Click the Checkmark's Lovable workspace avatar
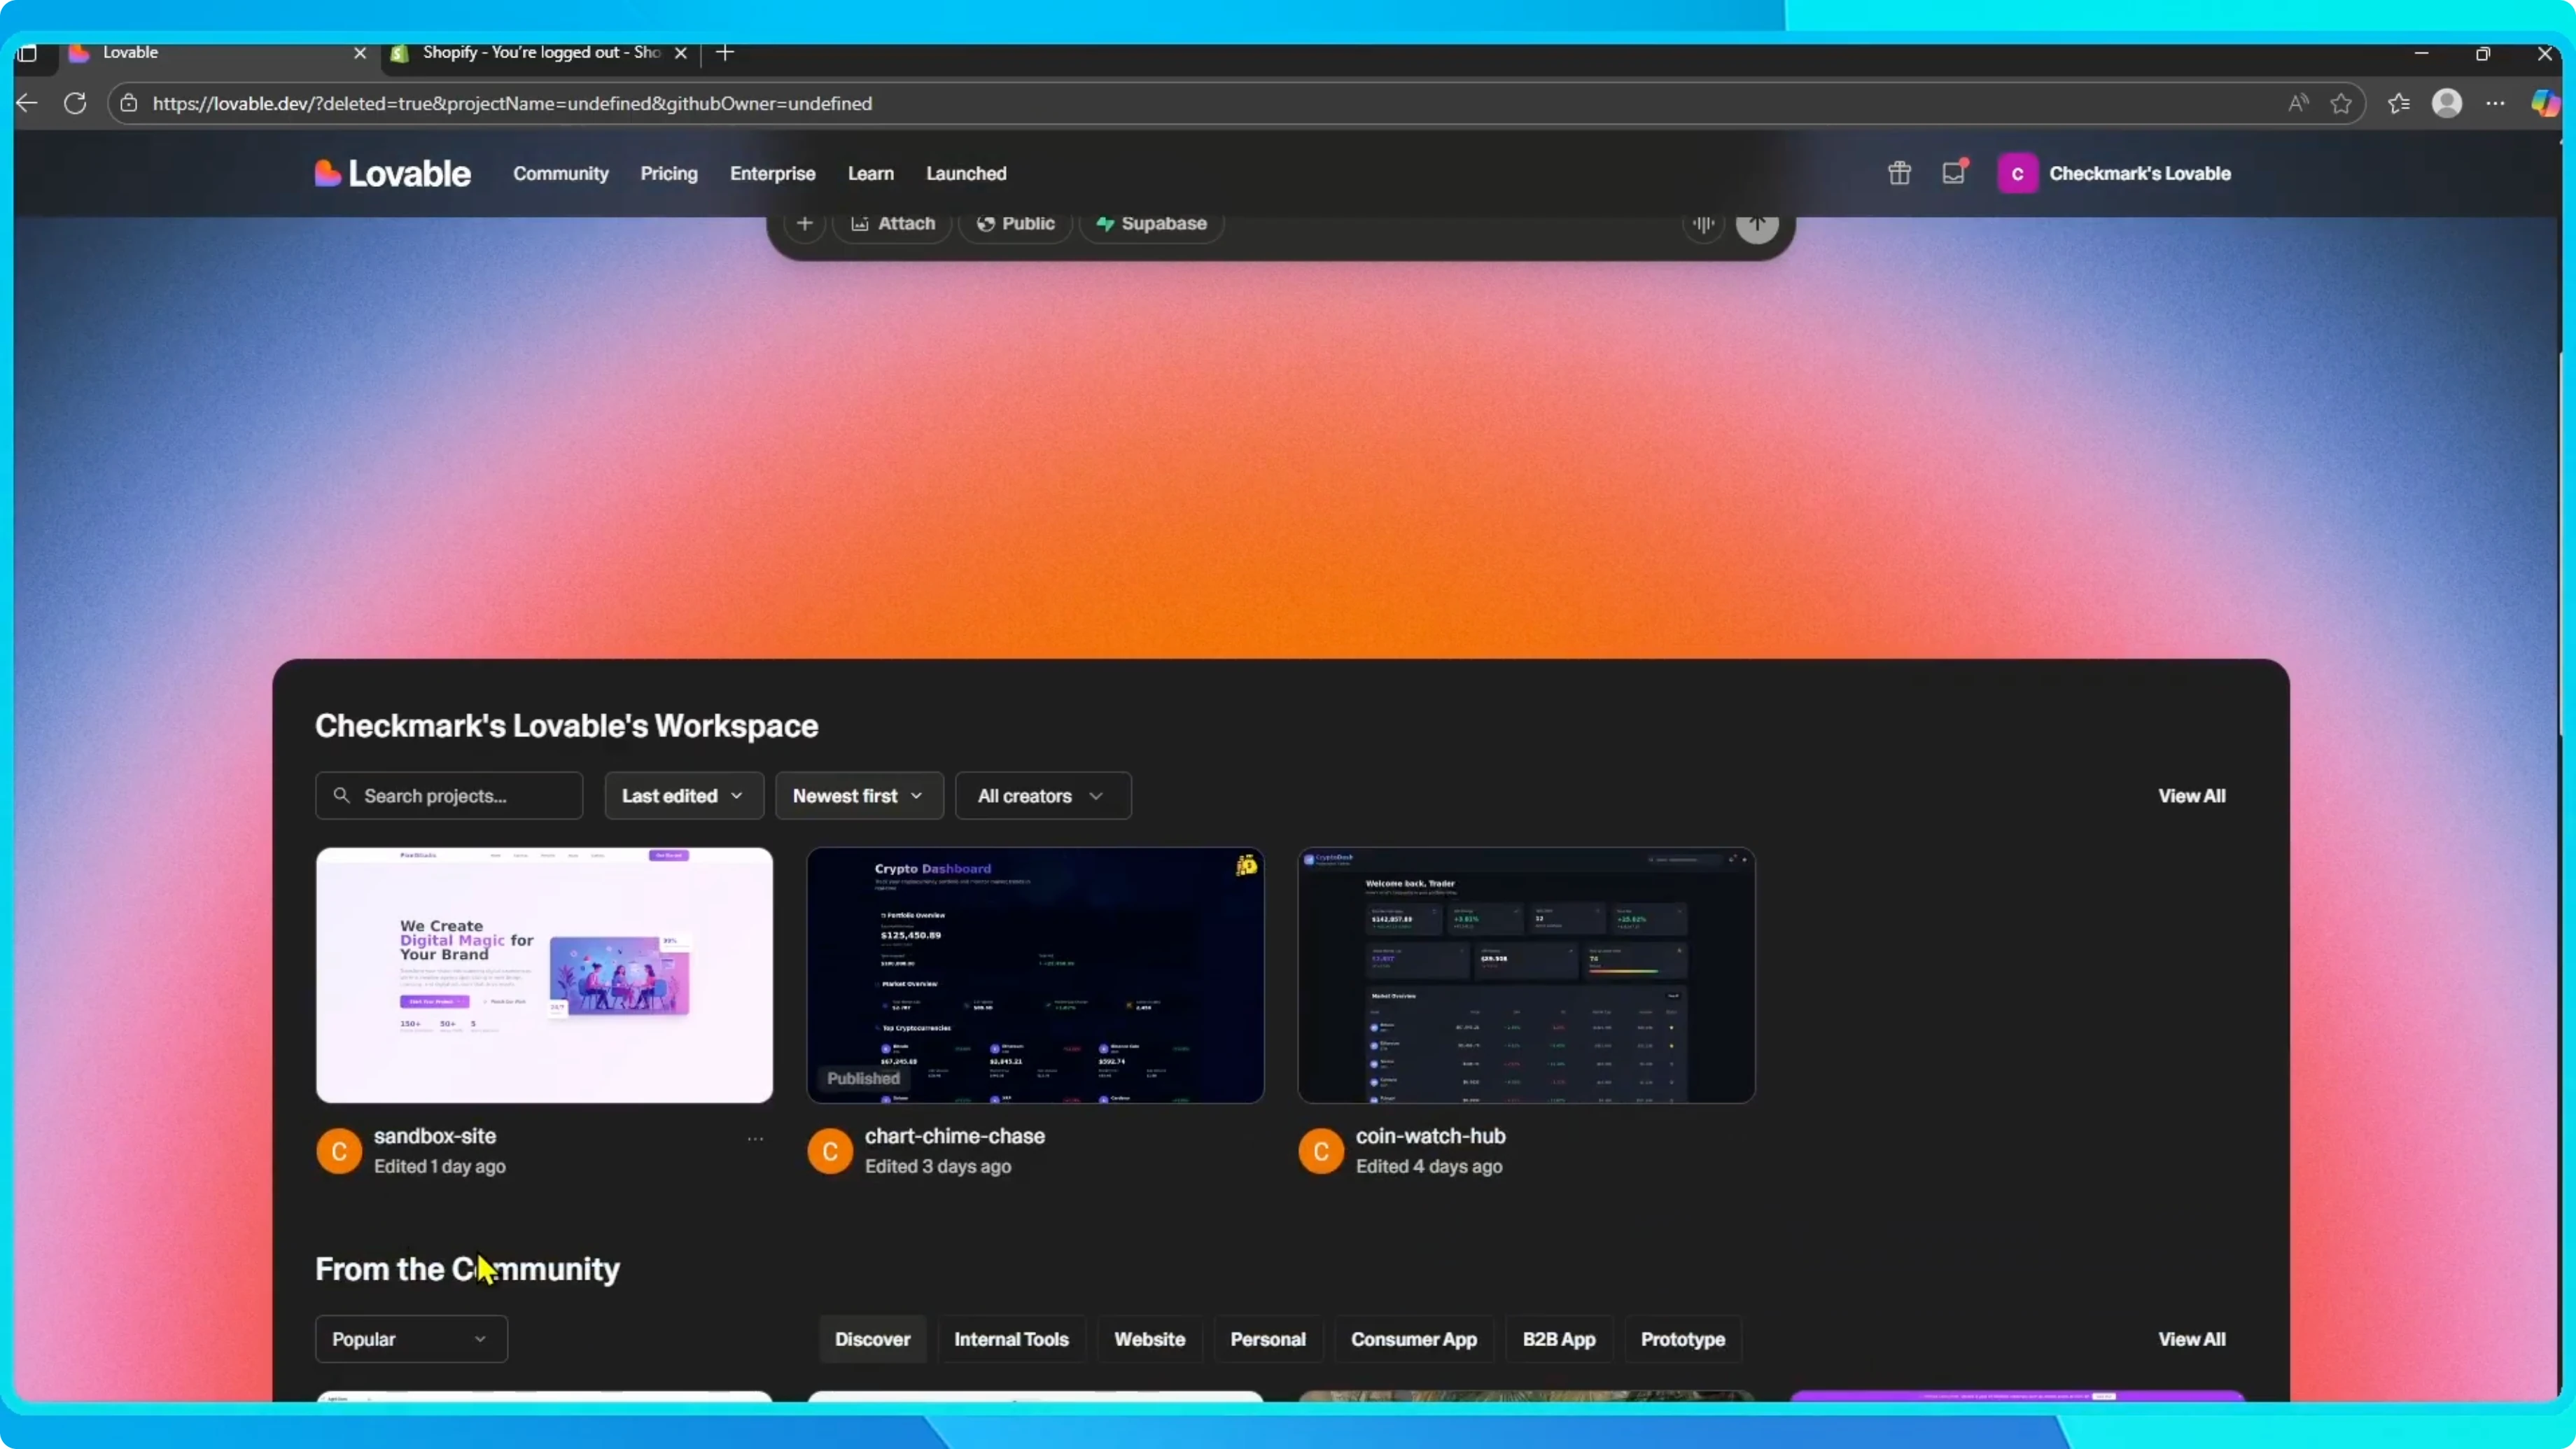Image resolution: width=2576 pixels, height=1449 pixels. point(2017,173)
